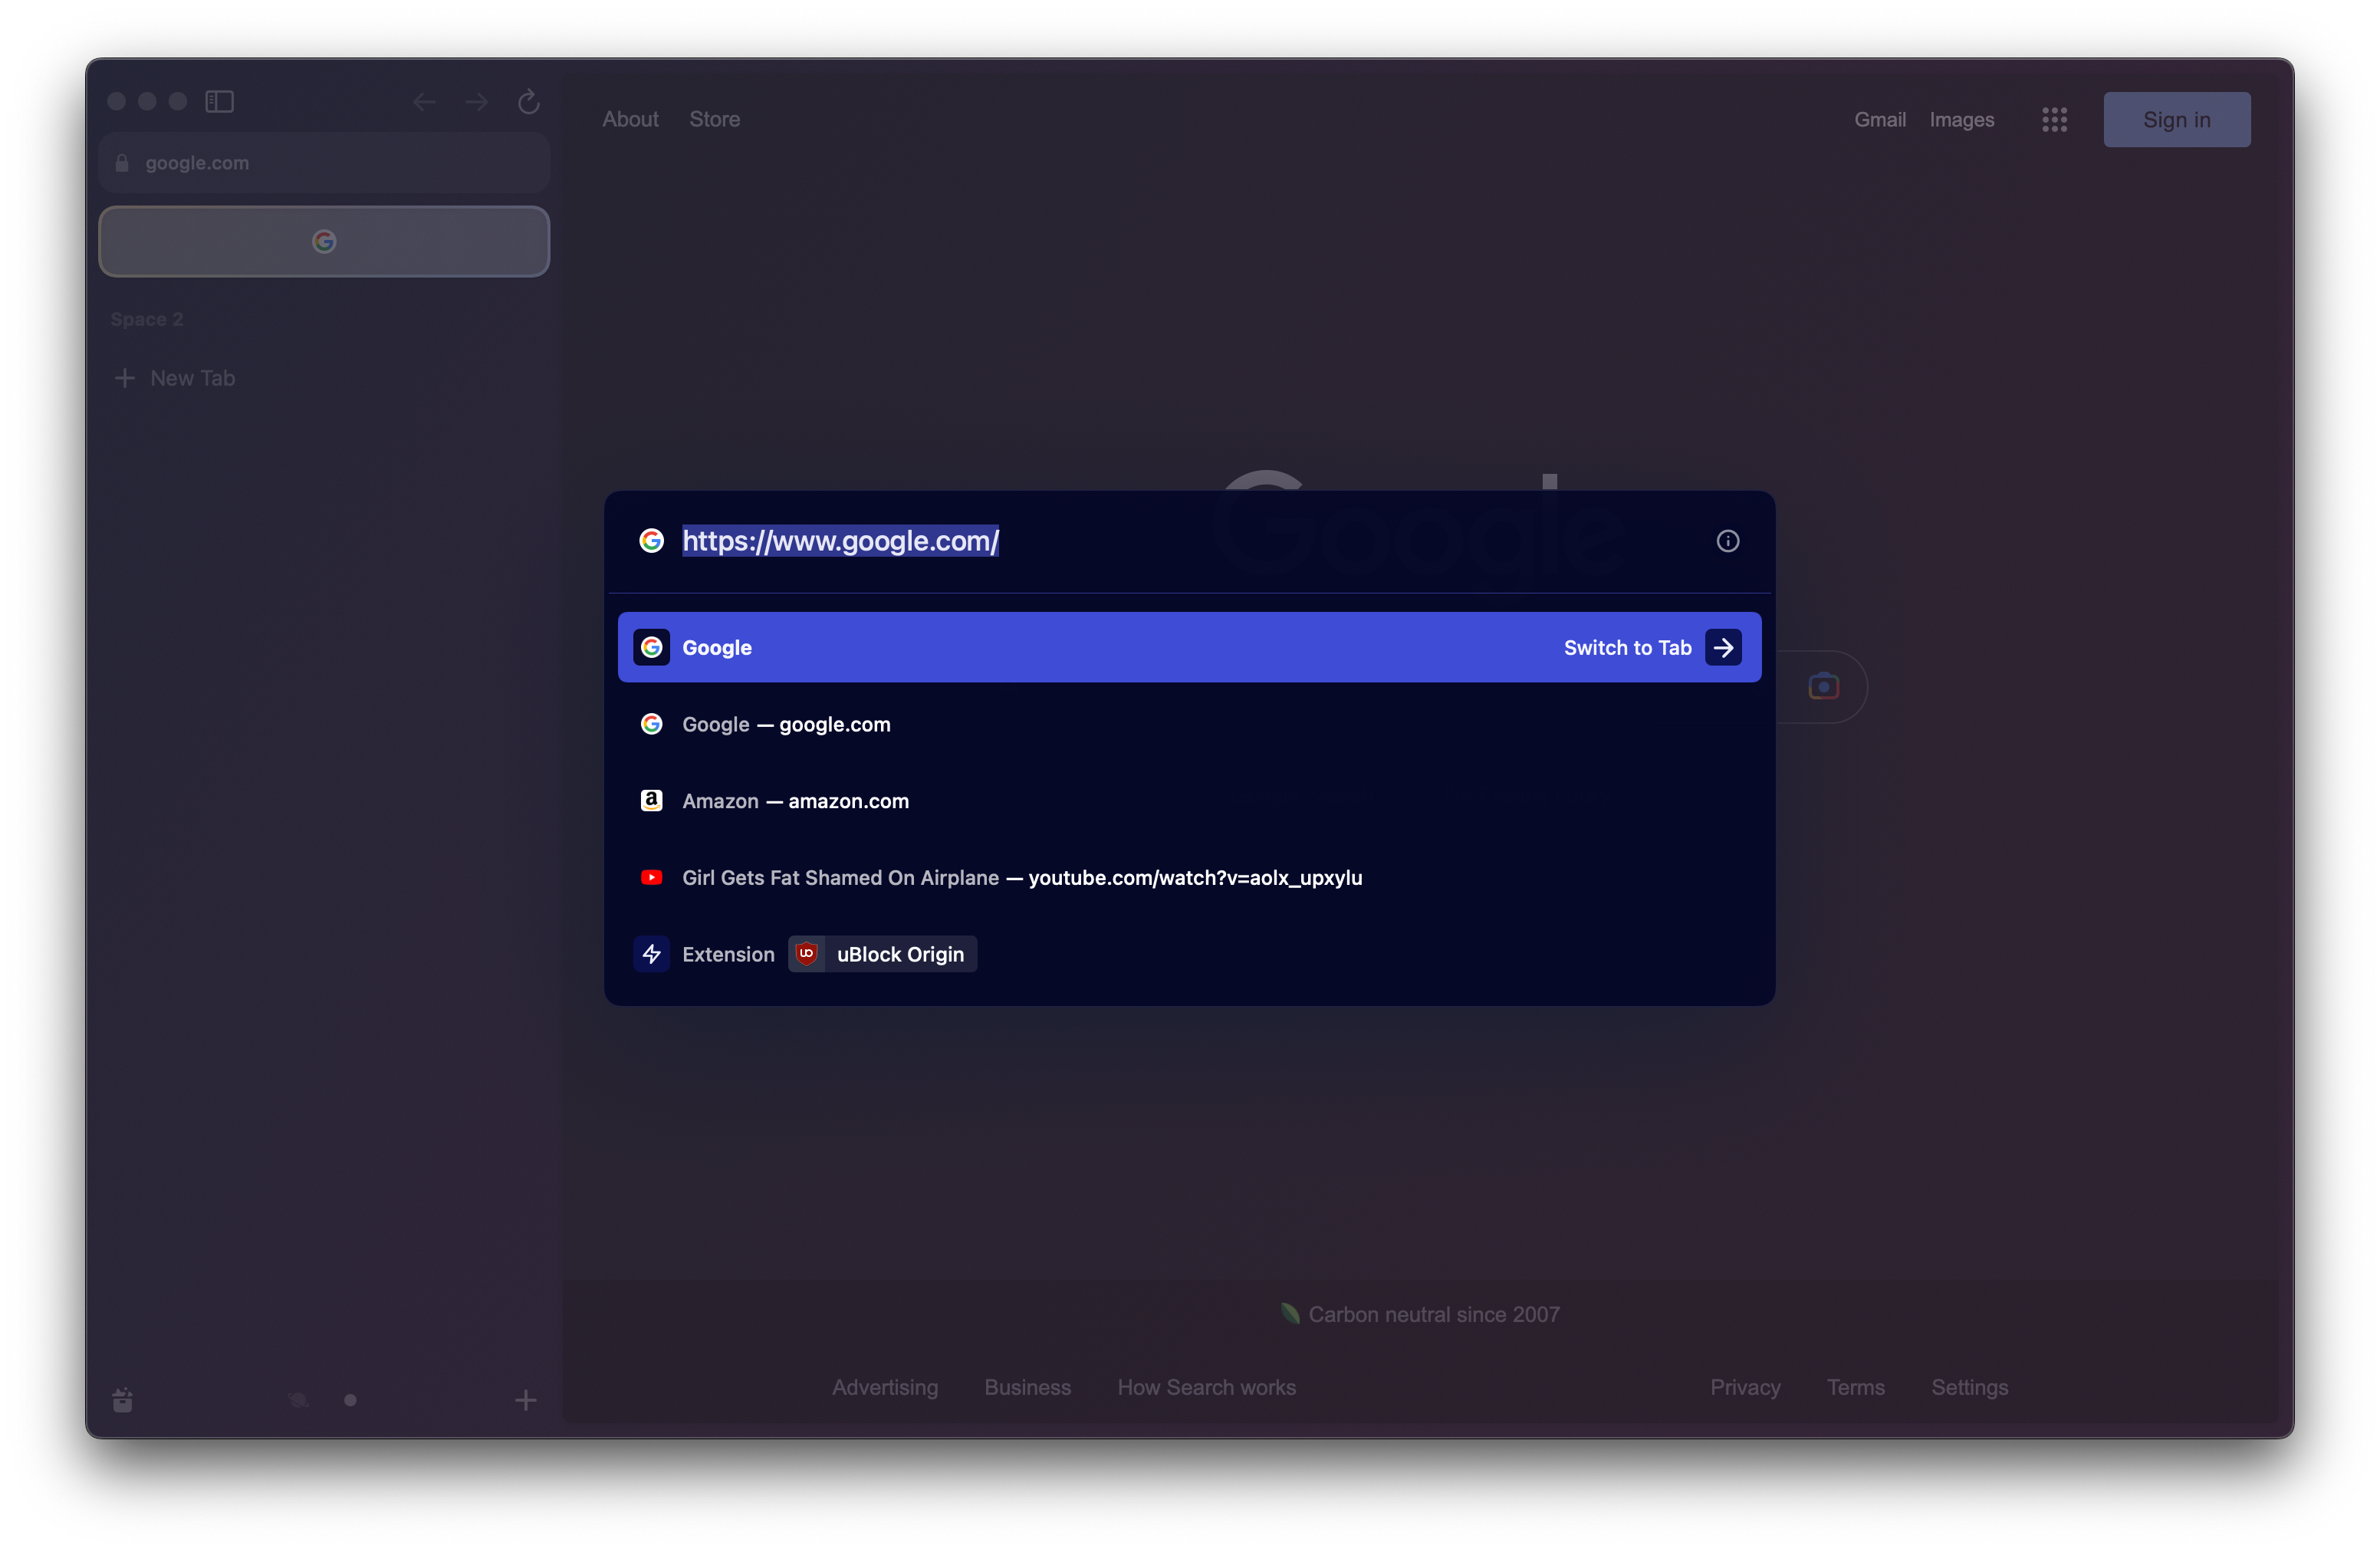Click the info icon in command bar
Viewport: 2380px width, 1552px height.
tap(1728, 541)
